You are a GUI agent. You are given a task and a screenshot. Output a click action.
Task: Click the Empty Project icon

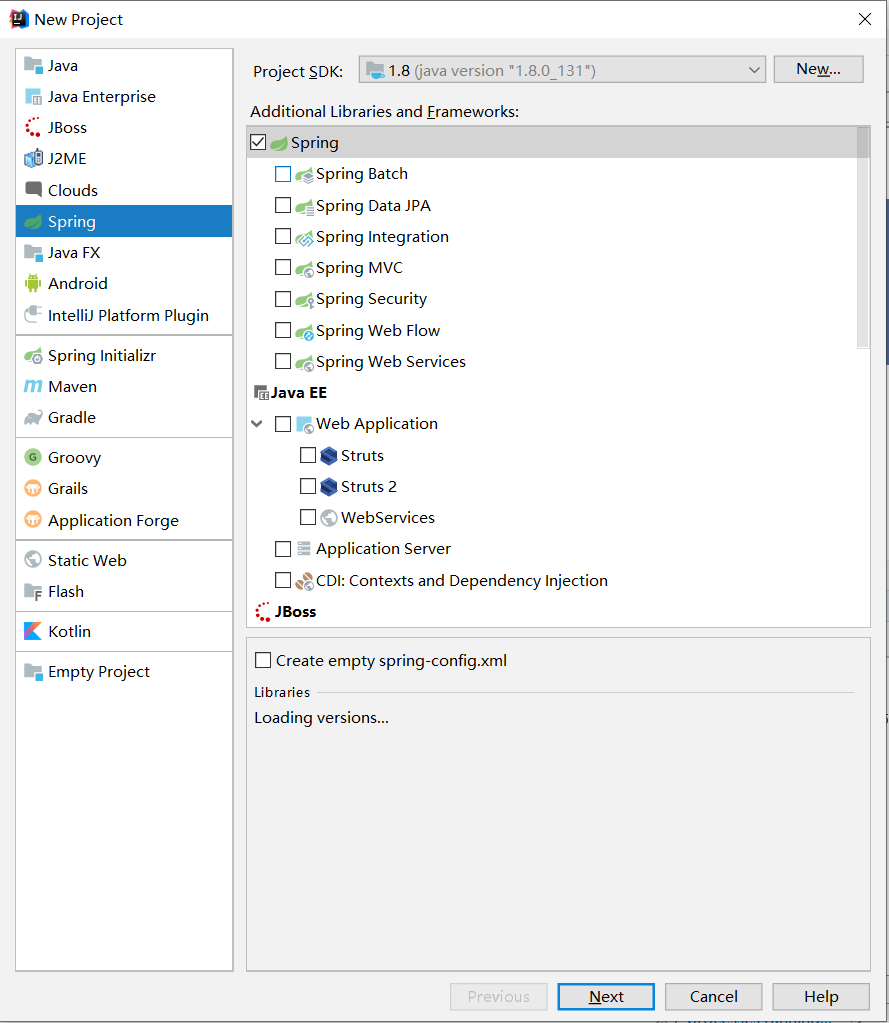click(x=33, y=671)
